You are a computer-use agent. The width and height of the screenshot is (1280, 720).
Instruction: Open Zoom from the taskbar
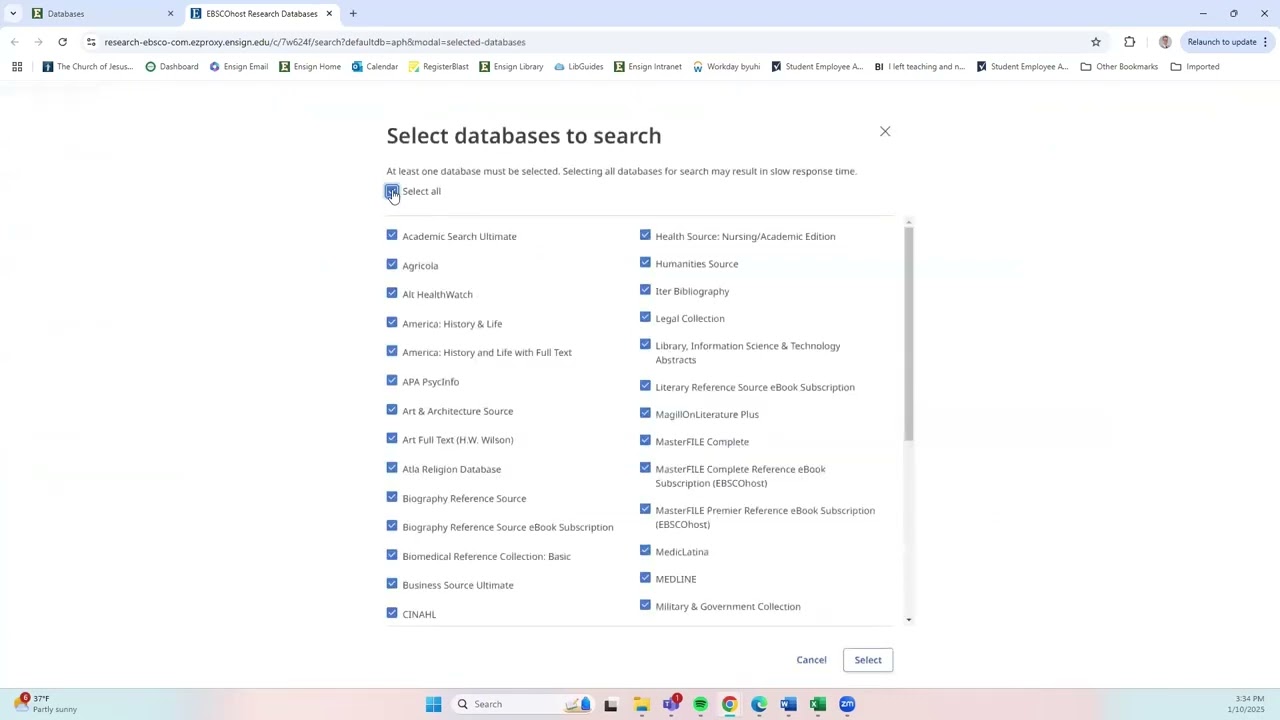pos(847,704)
